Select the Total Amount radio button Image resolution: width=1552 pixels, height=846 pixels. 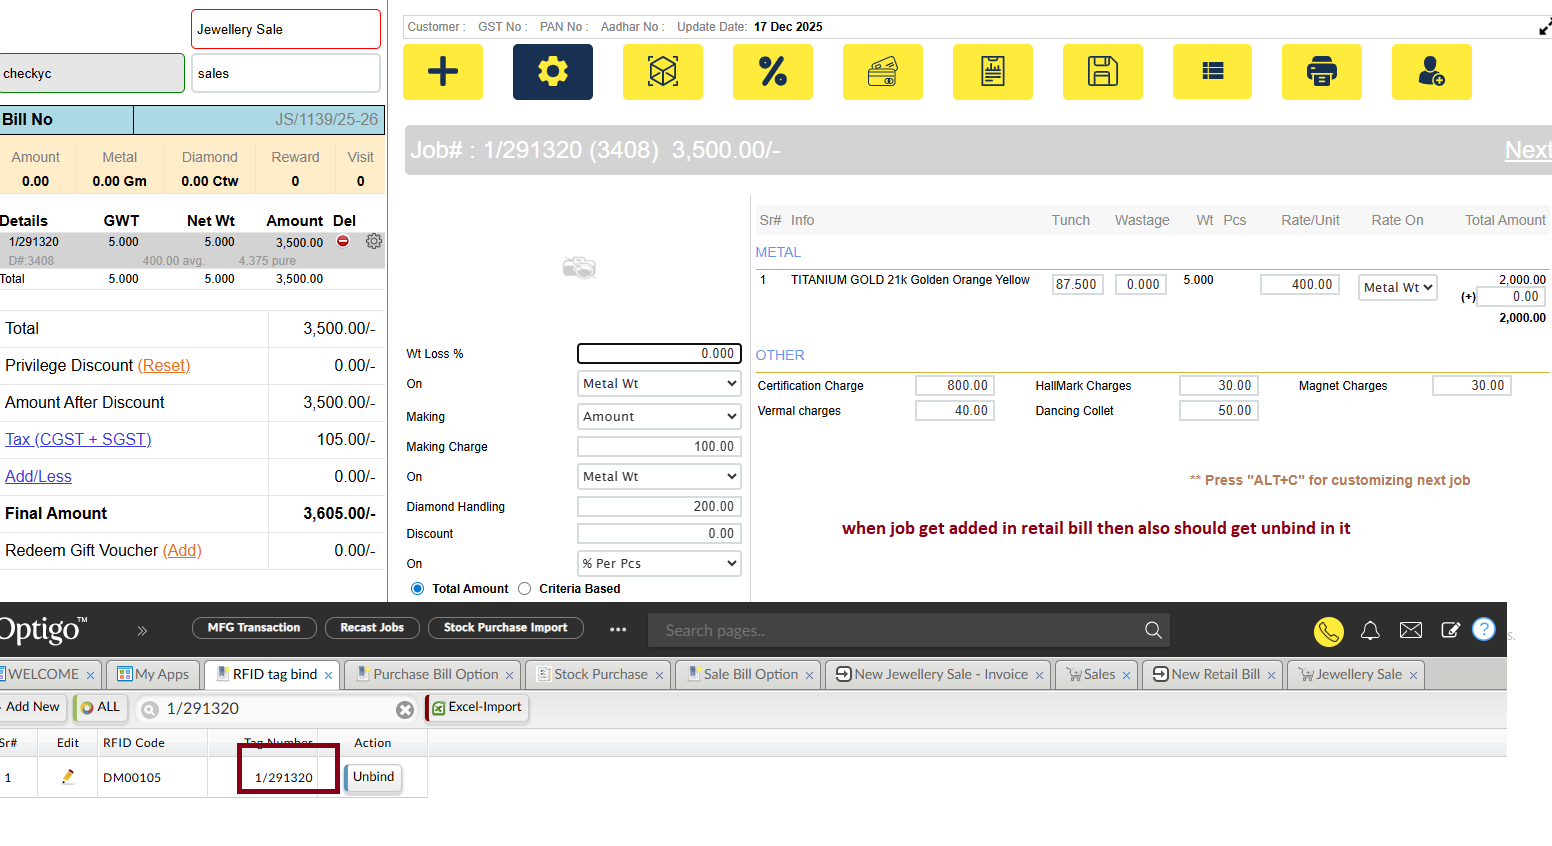coord(417,589)
